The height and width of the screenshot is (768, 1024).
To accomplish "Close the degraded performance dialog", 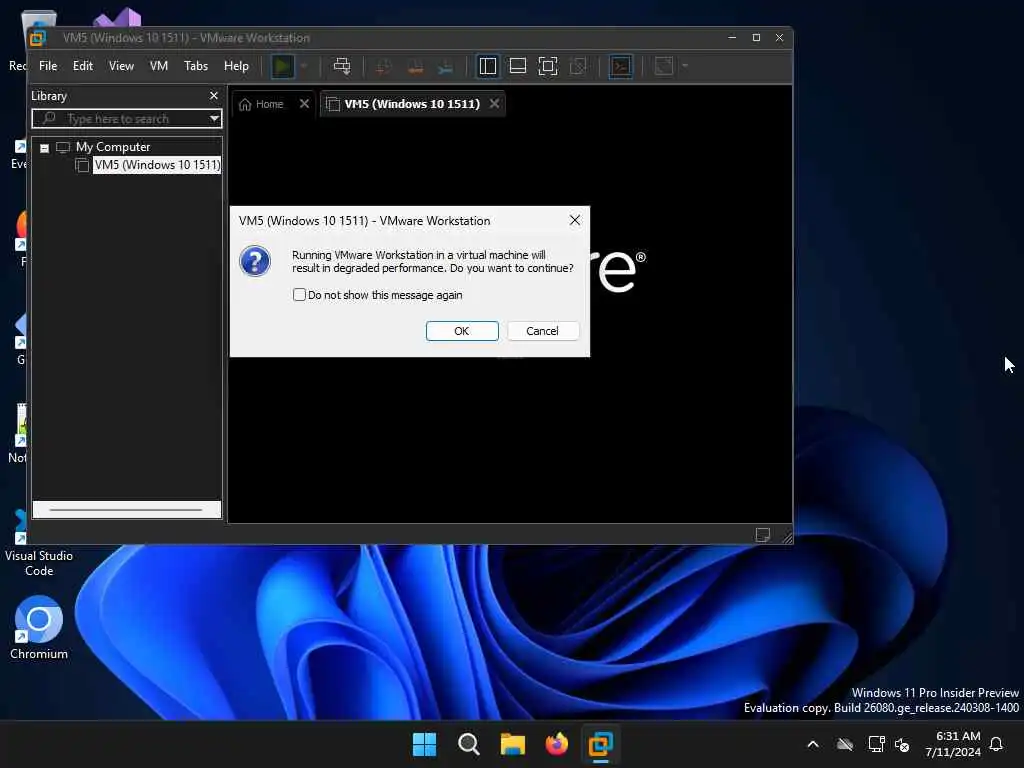I will [x=575, y=221].
